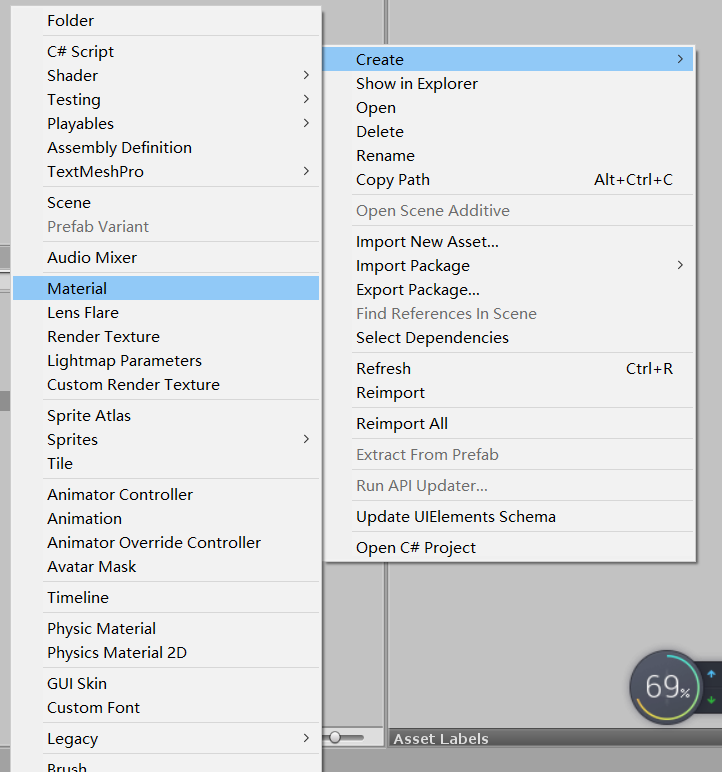Image resolution: width=722 pixels, height=772 pixels.
Task: Copy Path of the asset
Action: point(509,180)
